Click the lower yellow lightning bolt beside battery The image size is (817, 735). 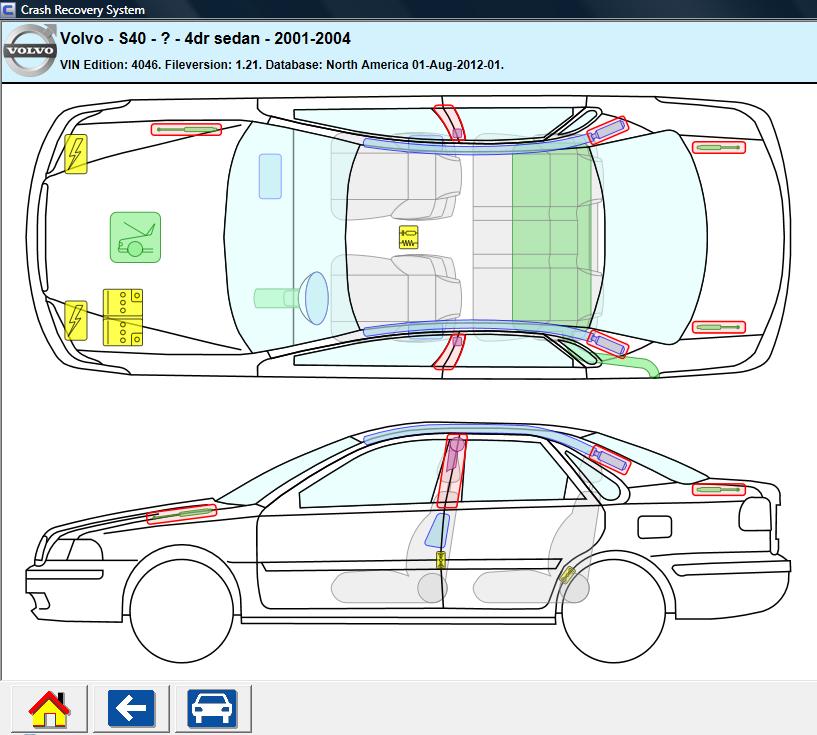point(76,320)
